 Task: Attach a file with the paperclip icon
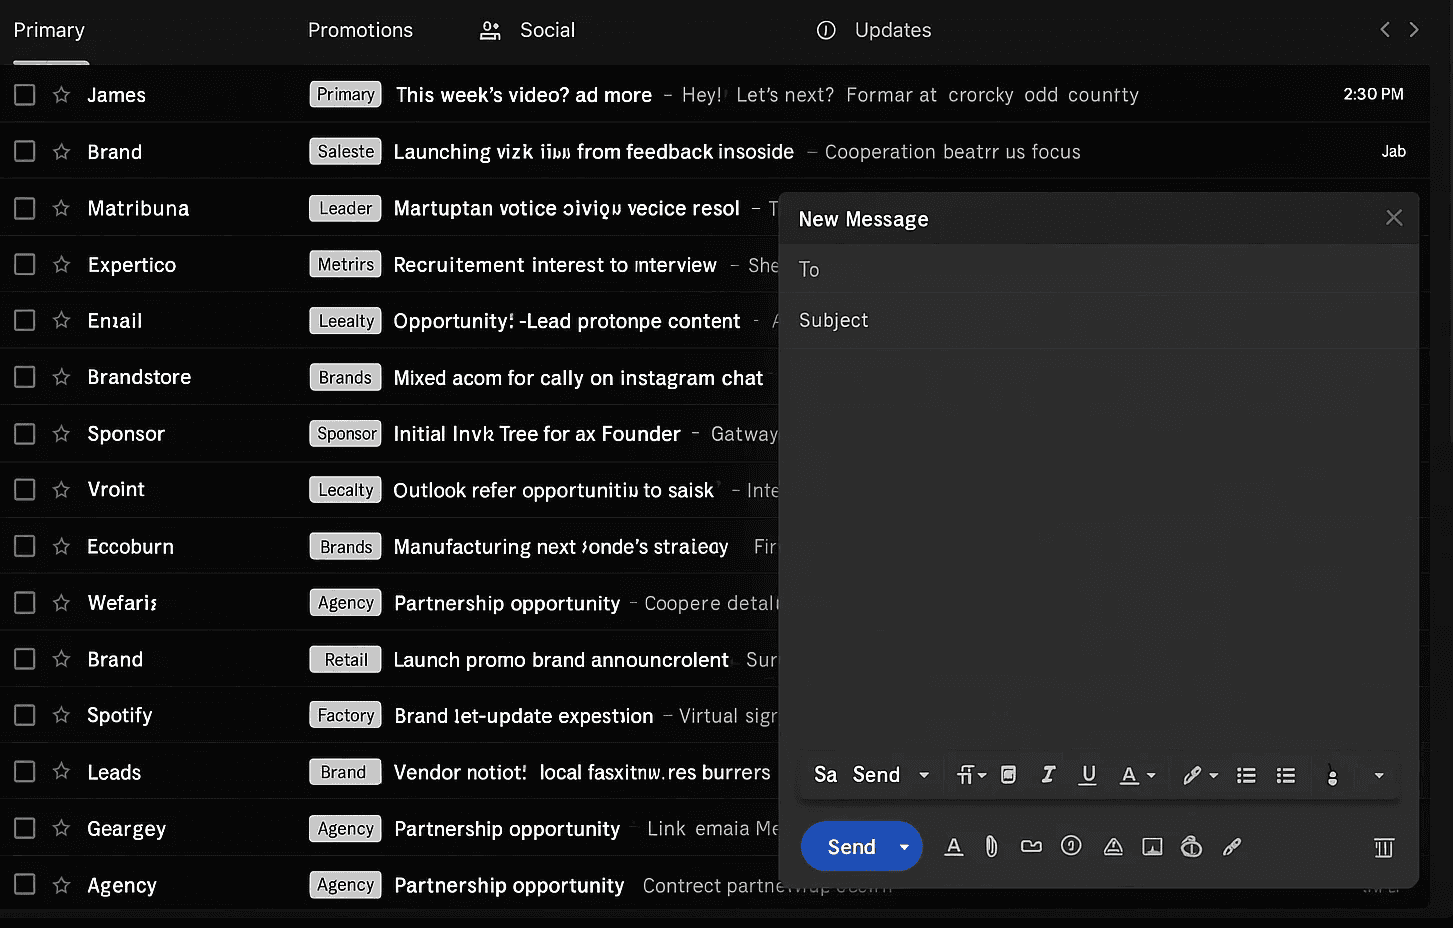(x=991, y=847)
